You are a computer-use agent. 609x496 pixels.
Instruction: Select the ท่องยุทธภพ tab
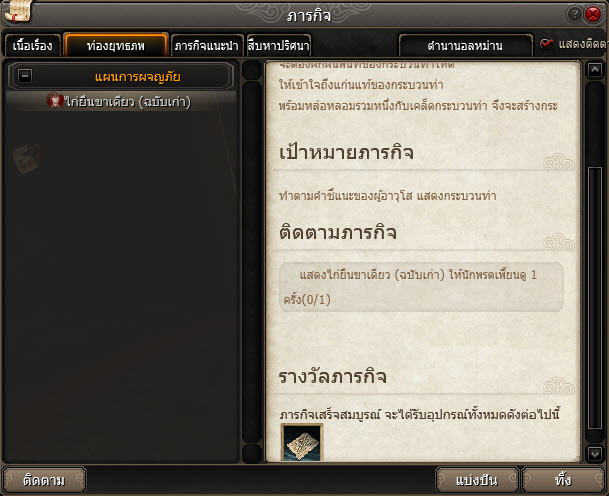(x=116, y=45)
